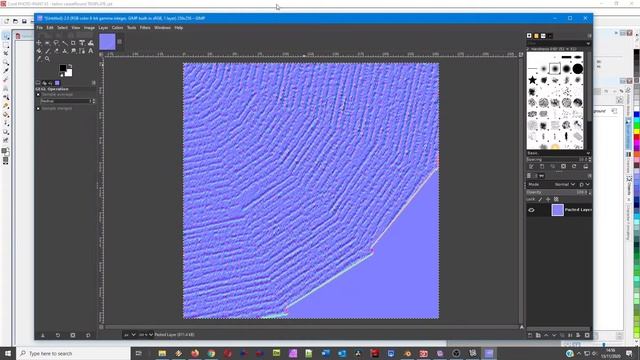Select the Text tool
Screen dimensions: 640x360
pos(91,51)
